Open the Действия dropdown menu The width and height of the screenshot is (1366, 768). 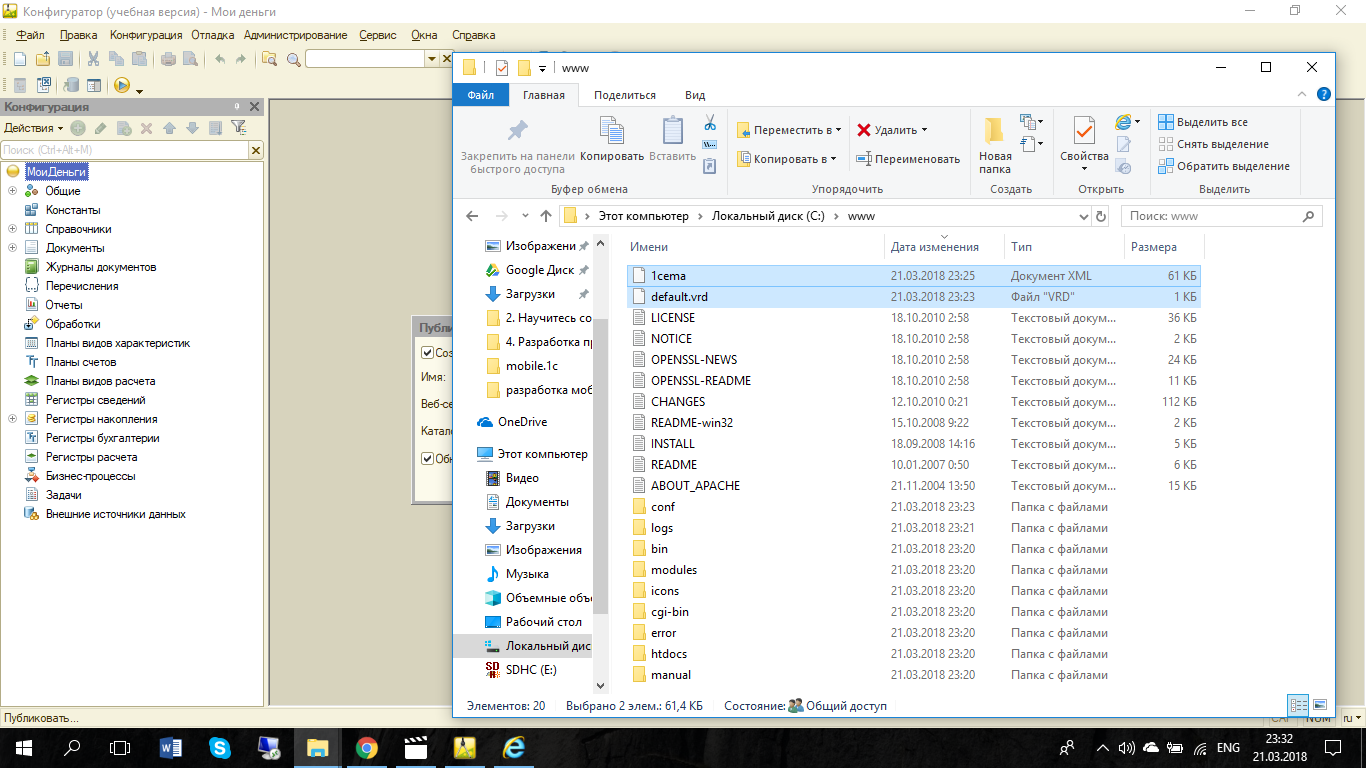(33, 128)
